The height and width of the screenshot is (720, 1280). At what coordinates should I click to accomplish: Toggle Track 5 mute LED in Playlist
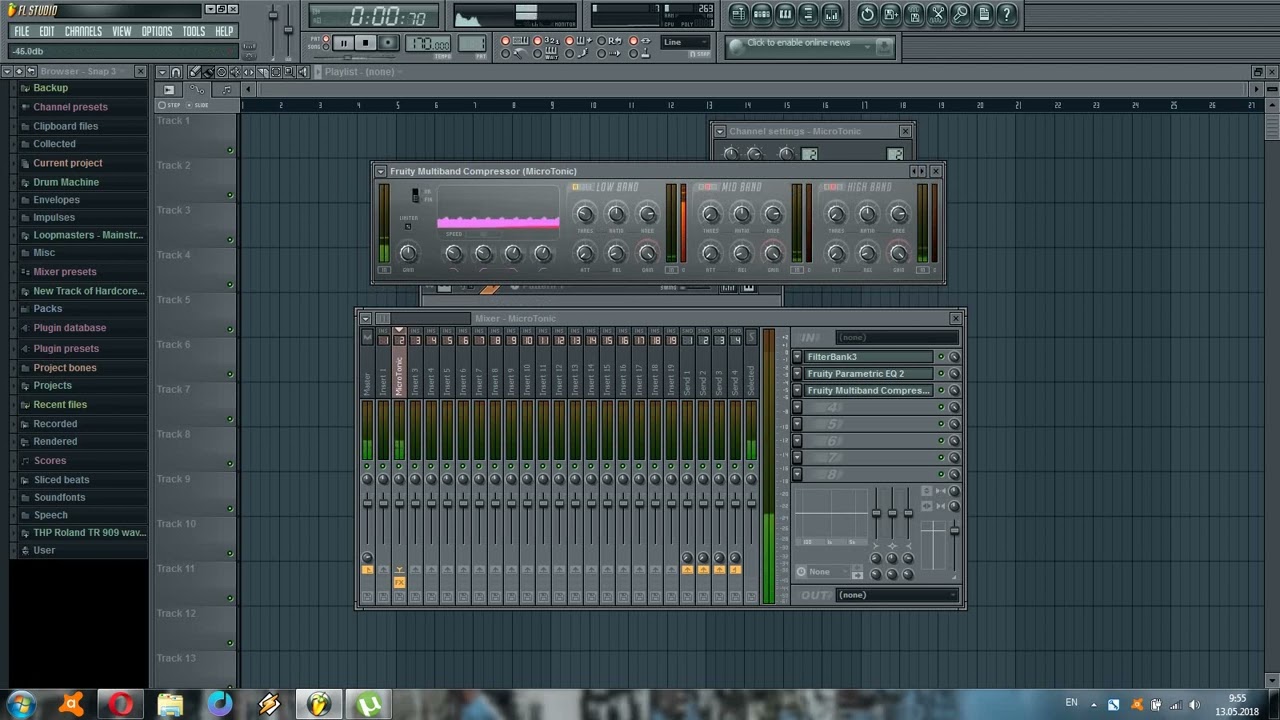(230, 329)
